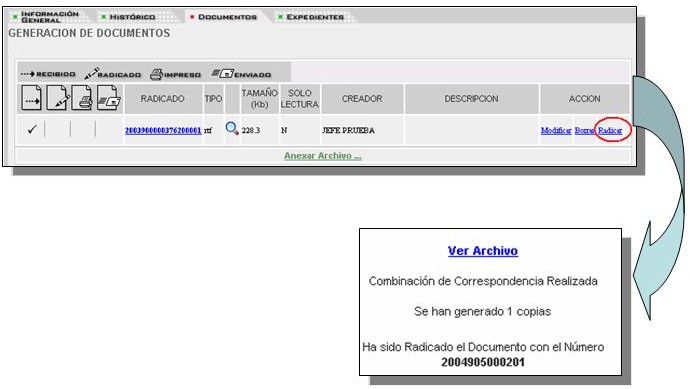The image size is (690, 389).
Task: Click the GENERACION DE DOCUMENTOS heading
Action: [x=89, y=33]
